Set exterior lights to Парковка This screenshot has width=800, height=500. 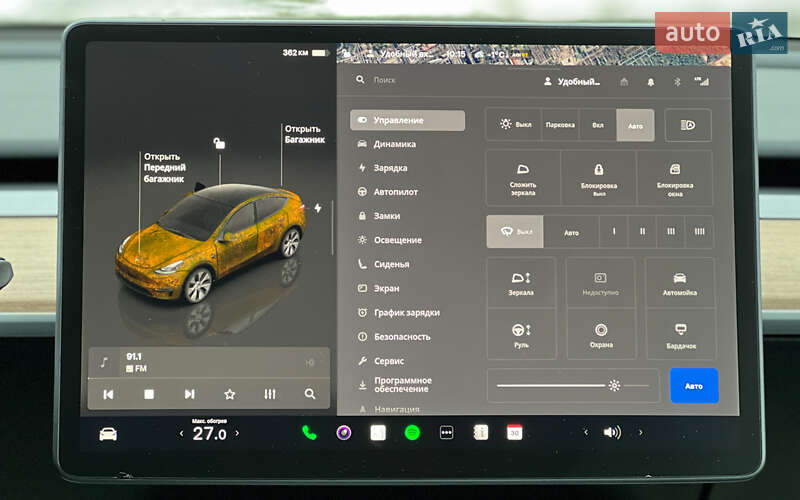point(560,124)
